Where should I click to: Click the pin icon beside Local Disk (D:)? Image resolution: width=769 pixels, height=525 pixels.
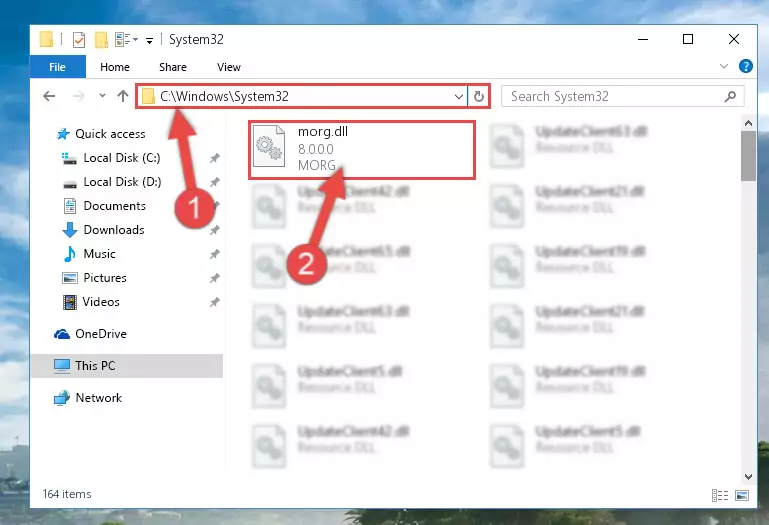[x=214, y=182]
